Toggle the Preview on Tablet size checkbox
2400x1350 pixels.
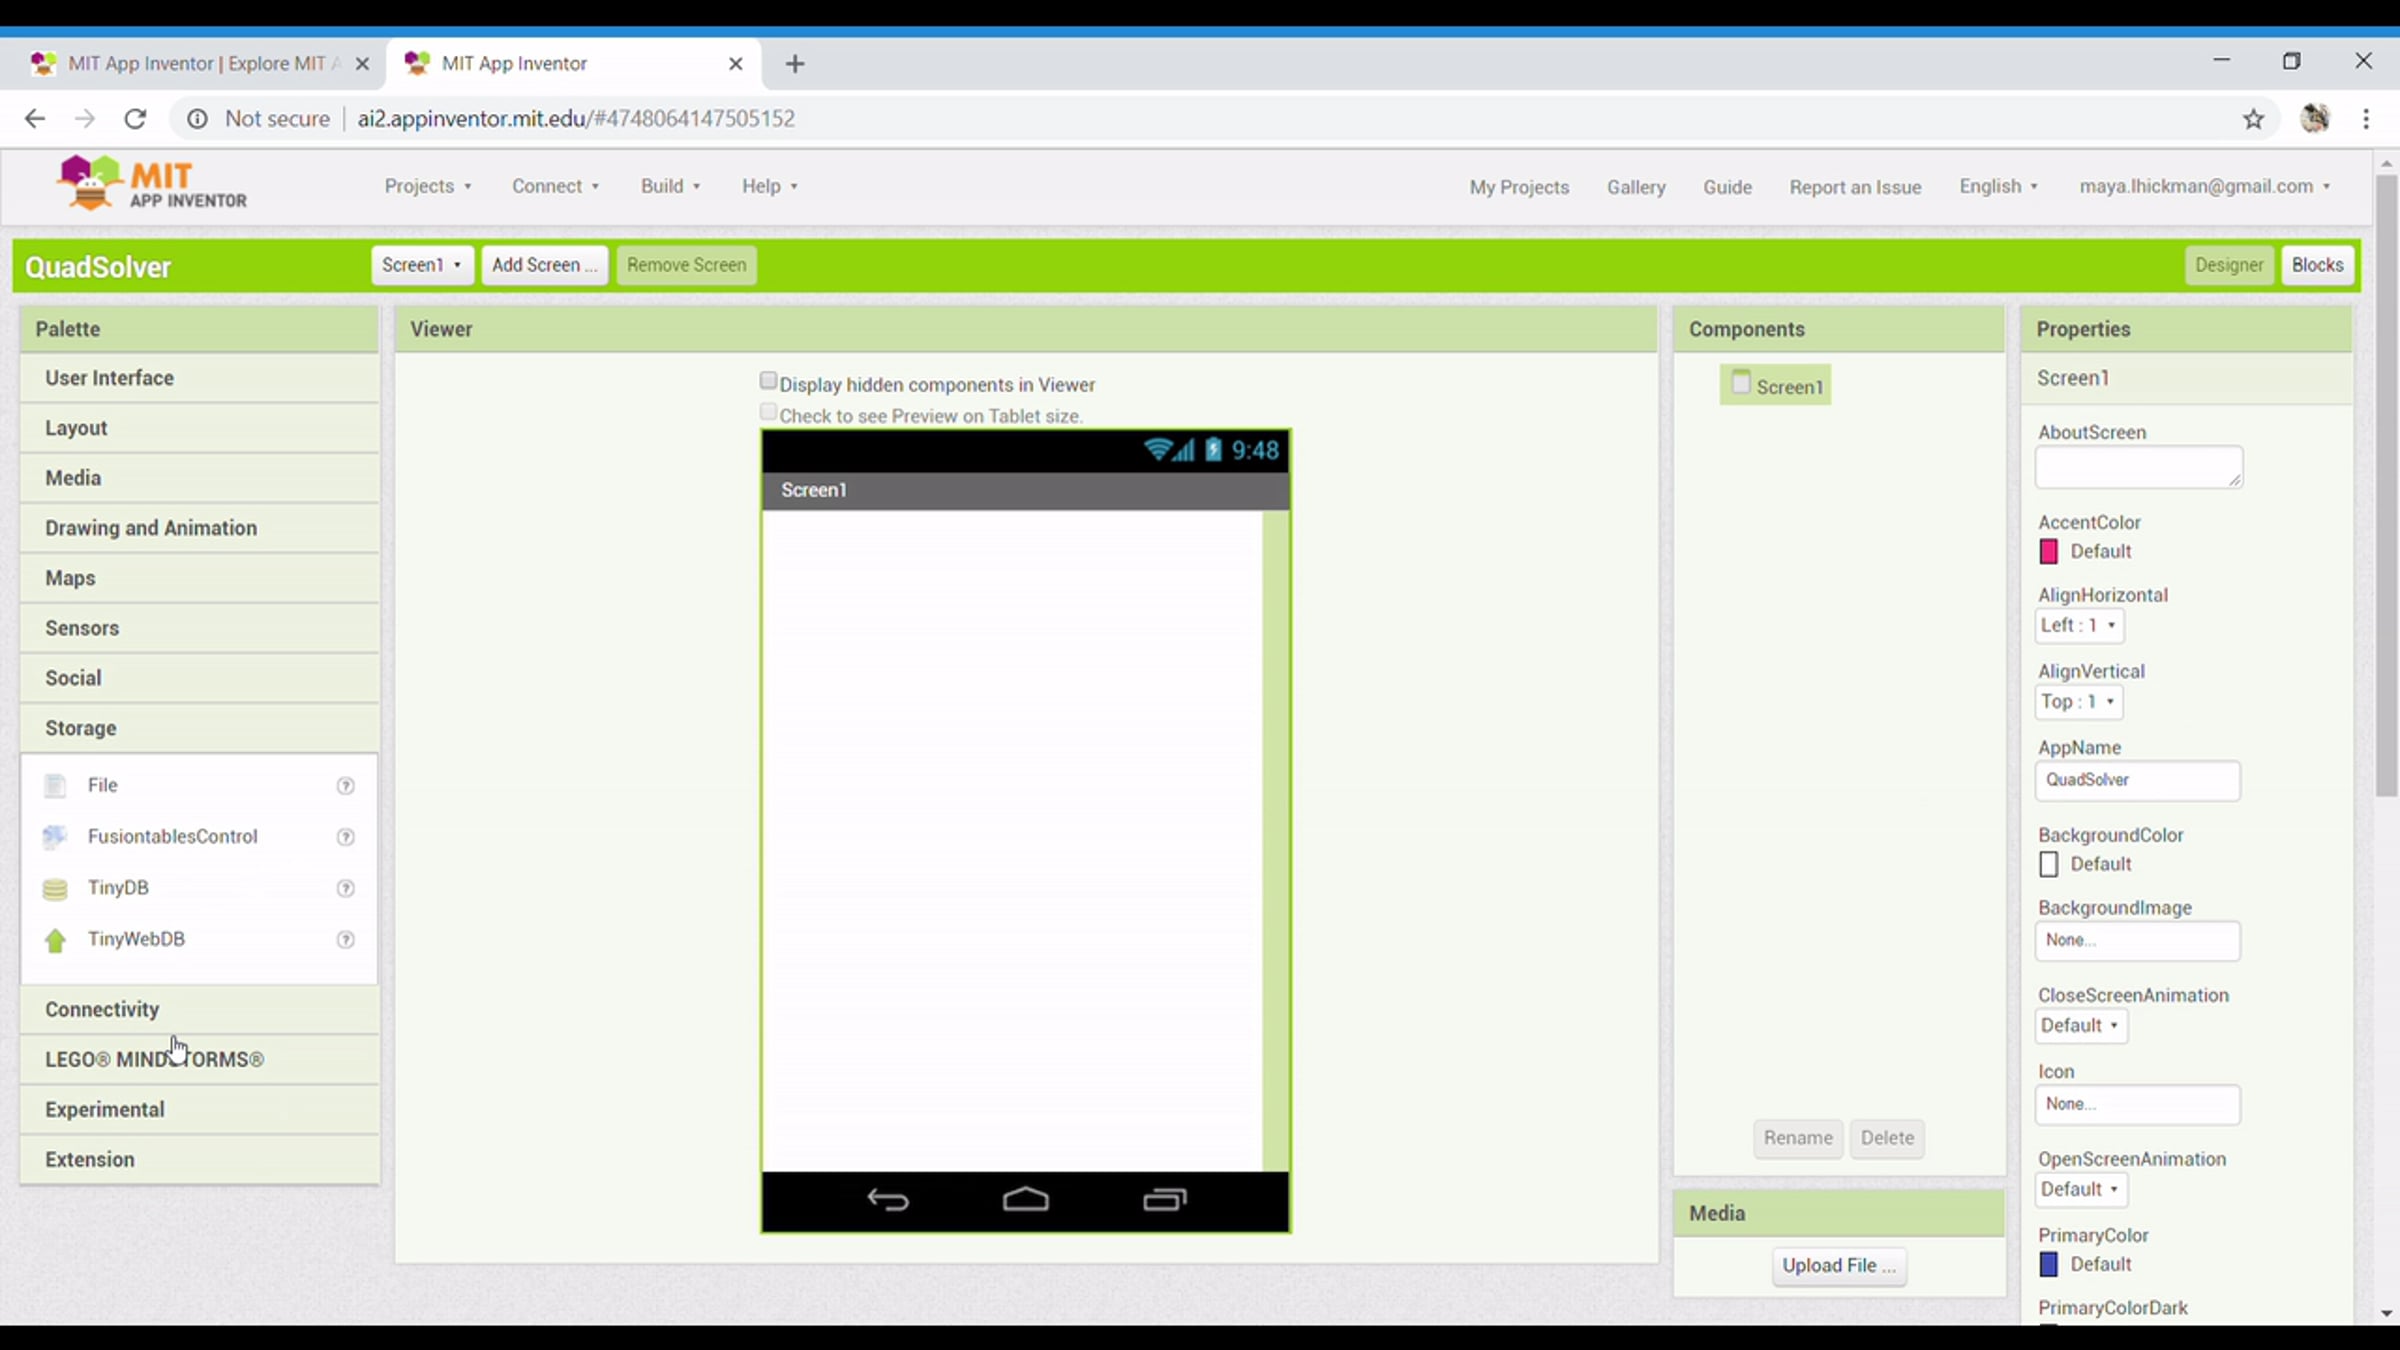(768, 412)
